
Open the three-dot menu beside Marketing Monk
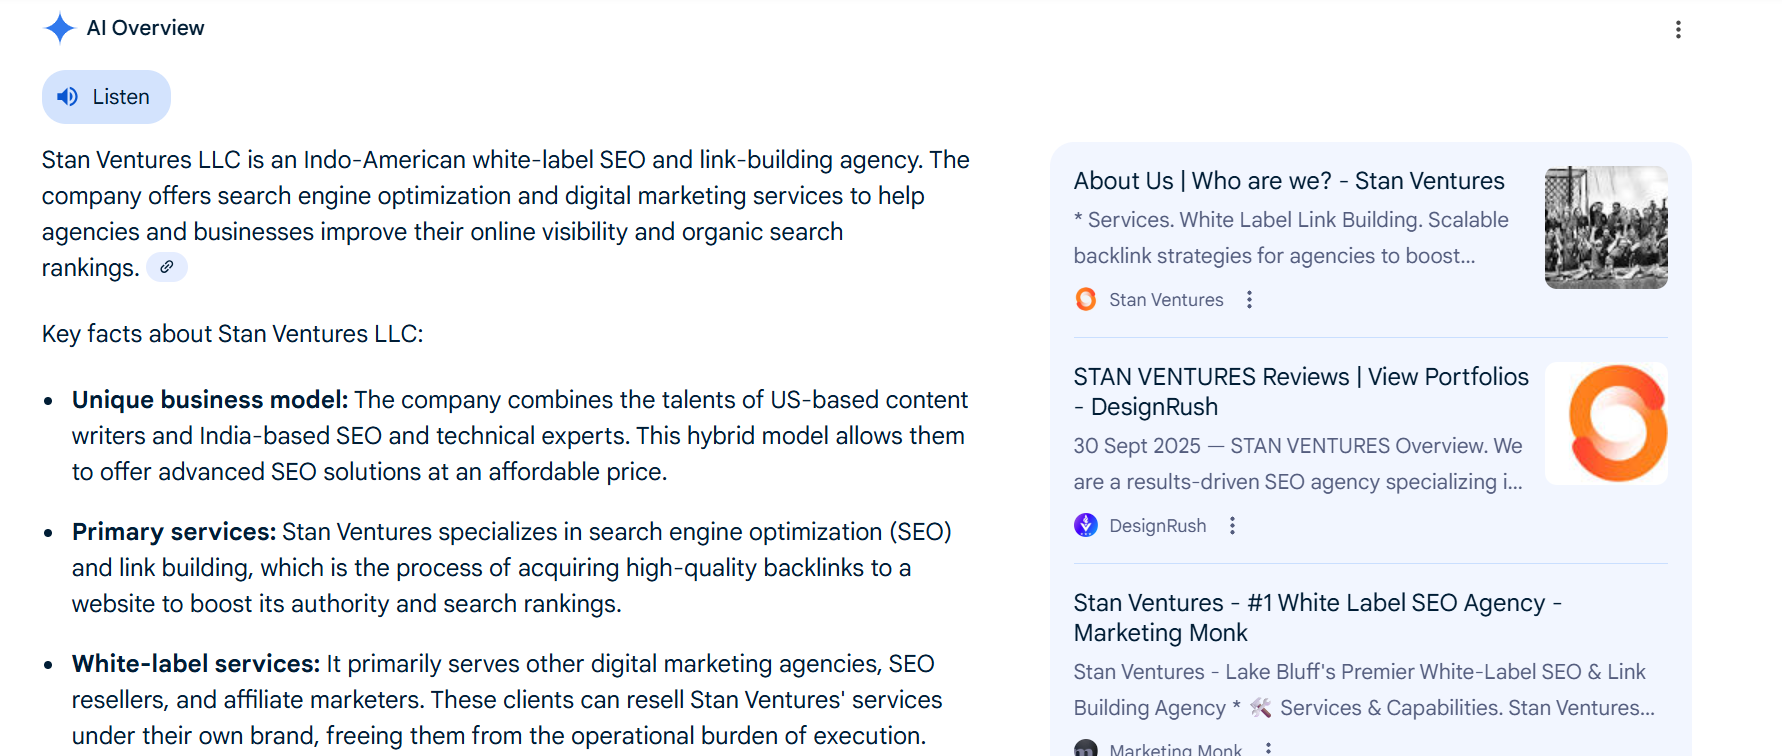[x=1268, y=748]
